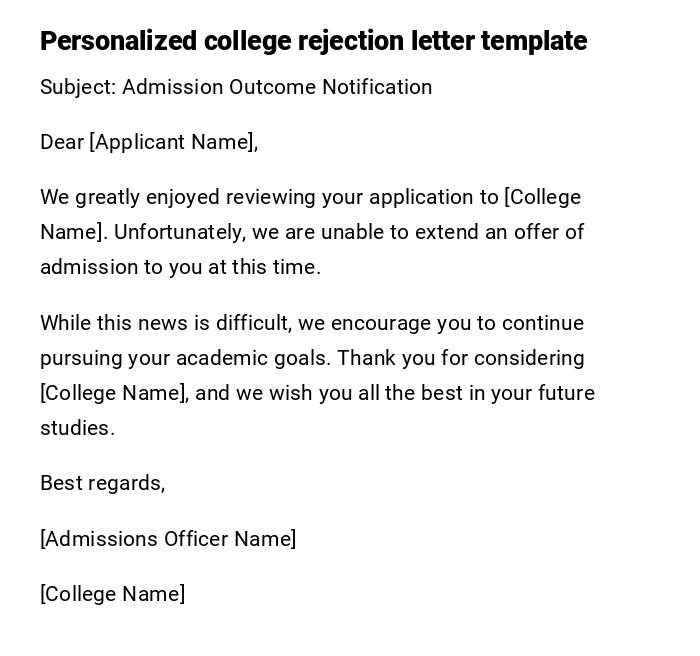Viewport: 700px width, 656px height.
Task: Click "[College Name]" placeholder in second paragraph
Action: [x=113, y=393]
